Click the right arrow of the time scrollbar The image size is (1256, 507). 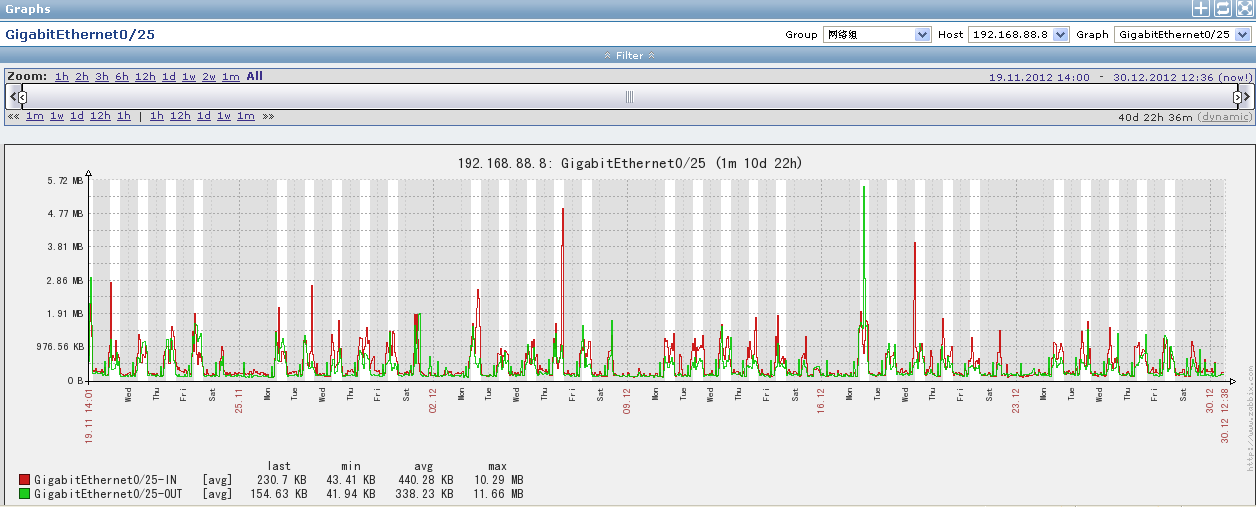tap(1247, 97)
